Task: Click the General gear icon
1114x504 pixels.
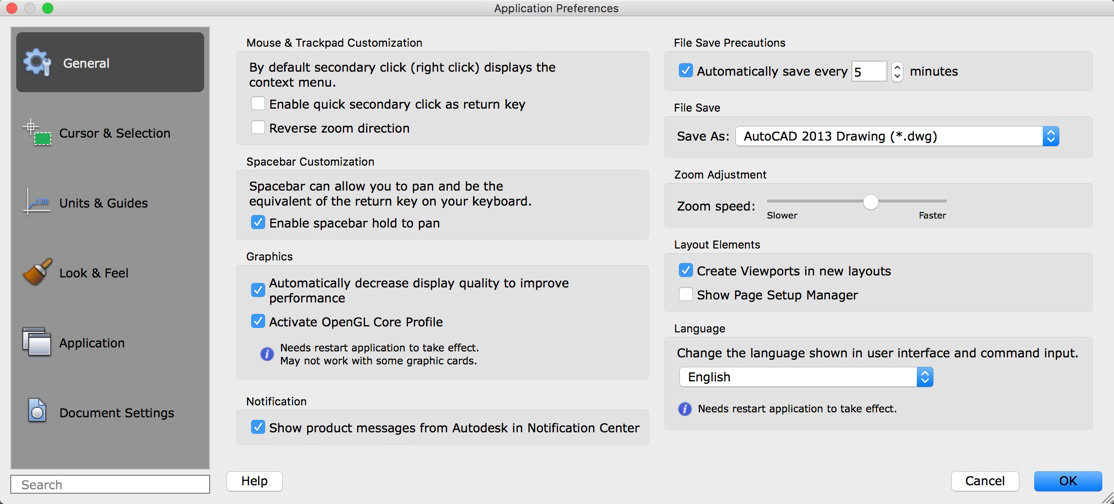Action: coord(37,62)
